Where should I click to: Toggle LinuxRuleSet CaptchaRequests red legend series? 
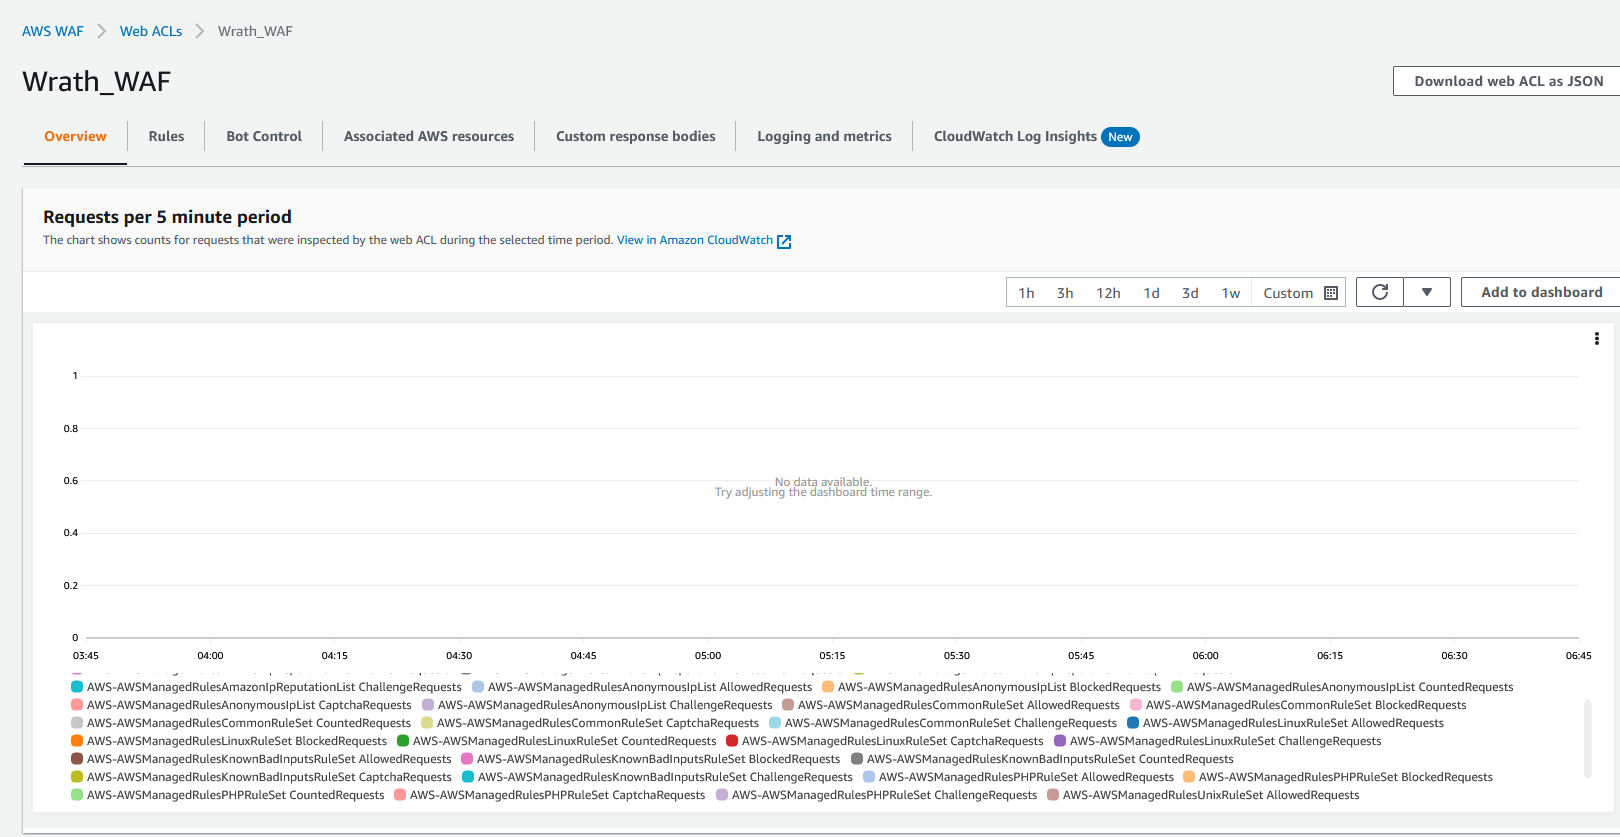[x=732, y=741]
